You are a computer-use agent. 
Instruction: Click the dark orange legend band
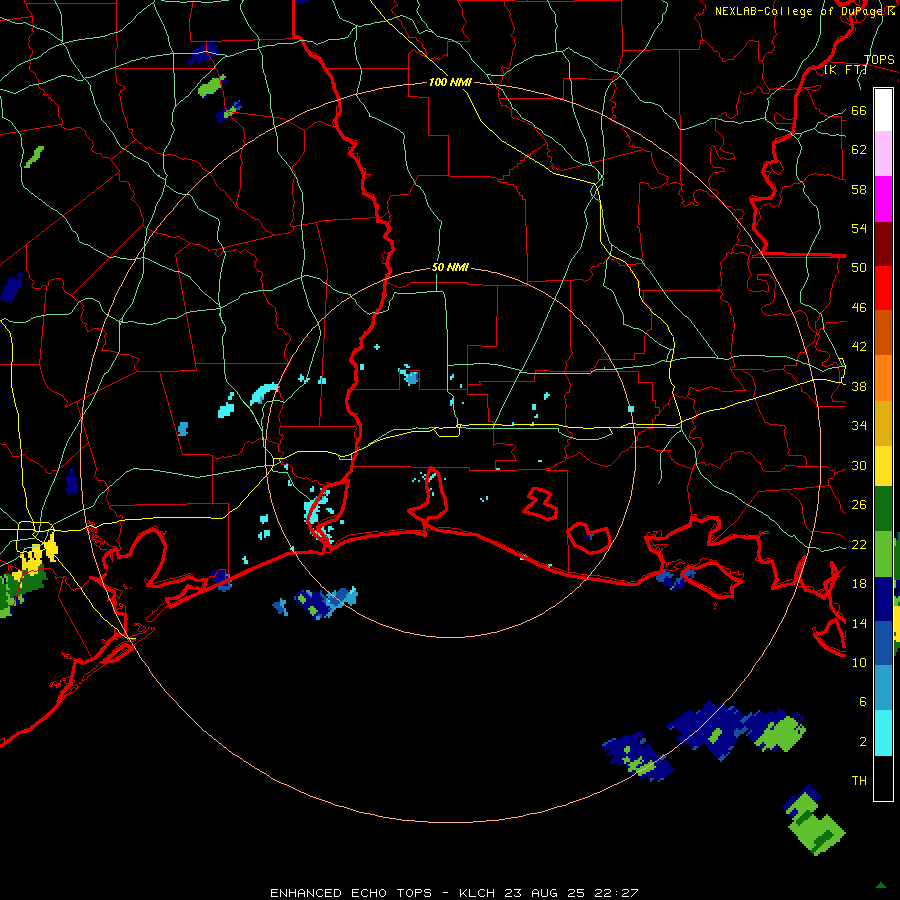pyautogui.click(x=883, y=332)
